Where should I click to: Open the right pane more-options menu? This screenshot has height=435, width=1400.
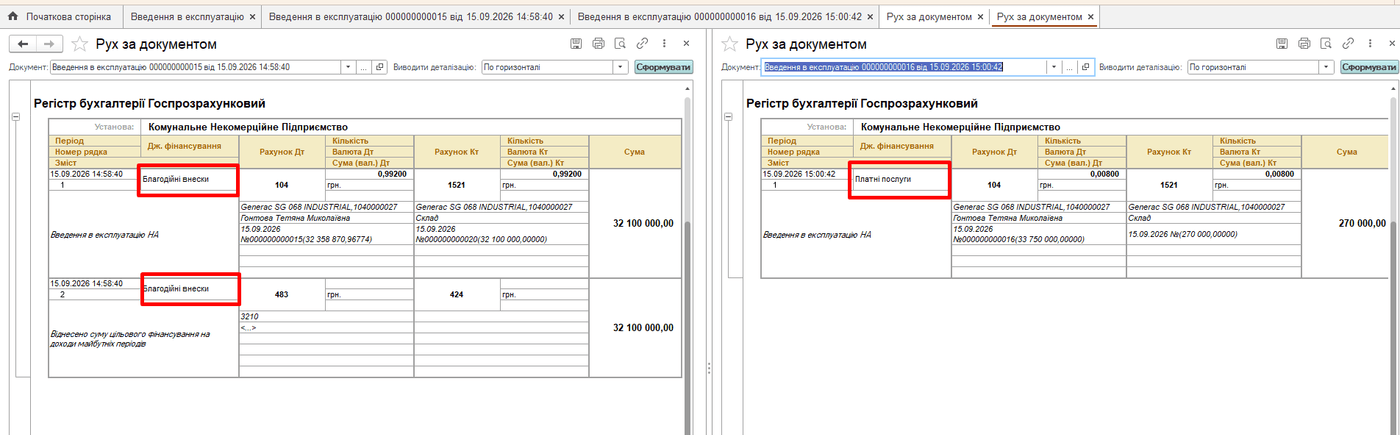point(1371,44)
